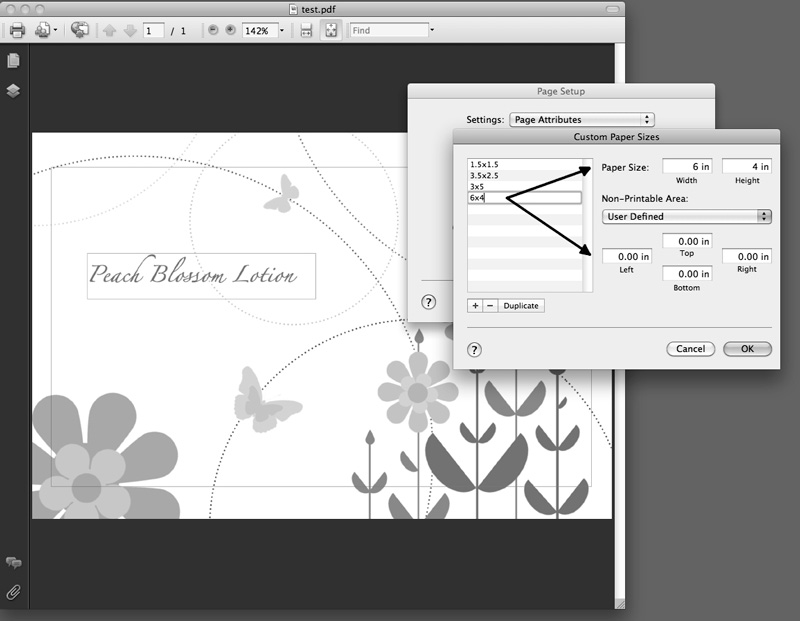
Task: Click the window resize grip corner
Action: pos(620,604)
